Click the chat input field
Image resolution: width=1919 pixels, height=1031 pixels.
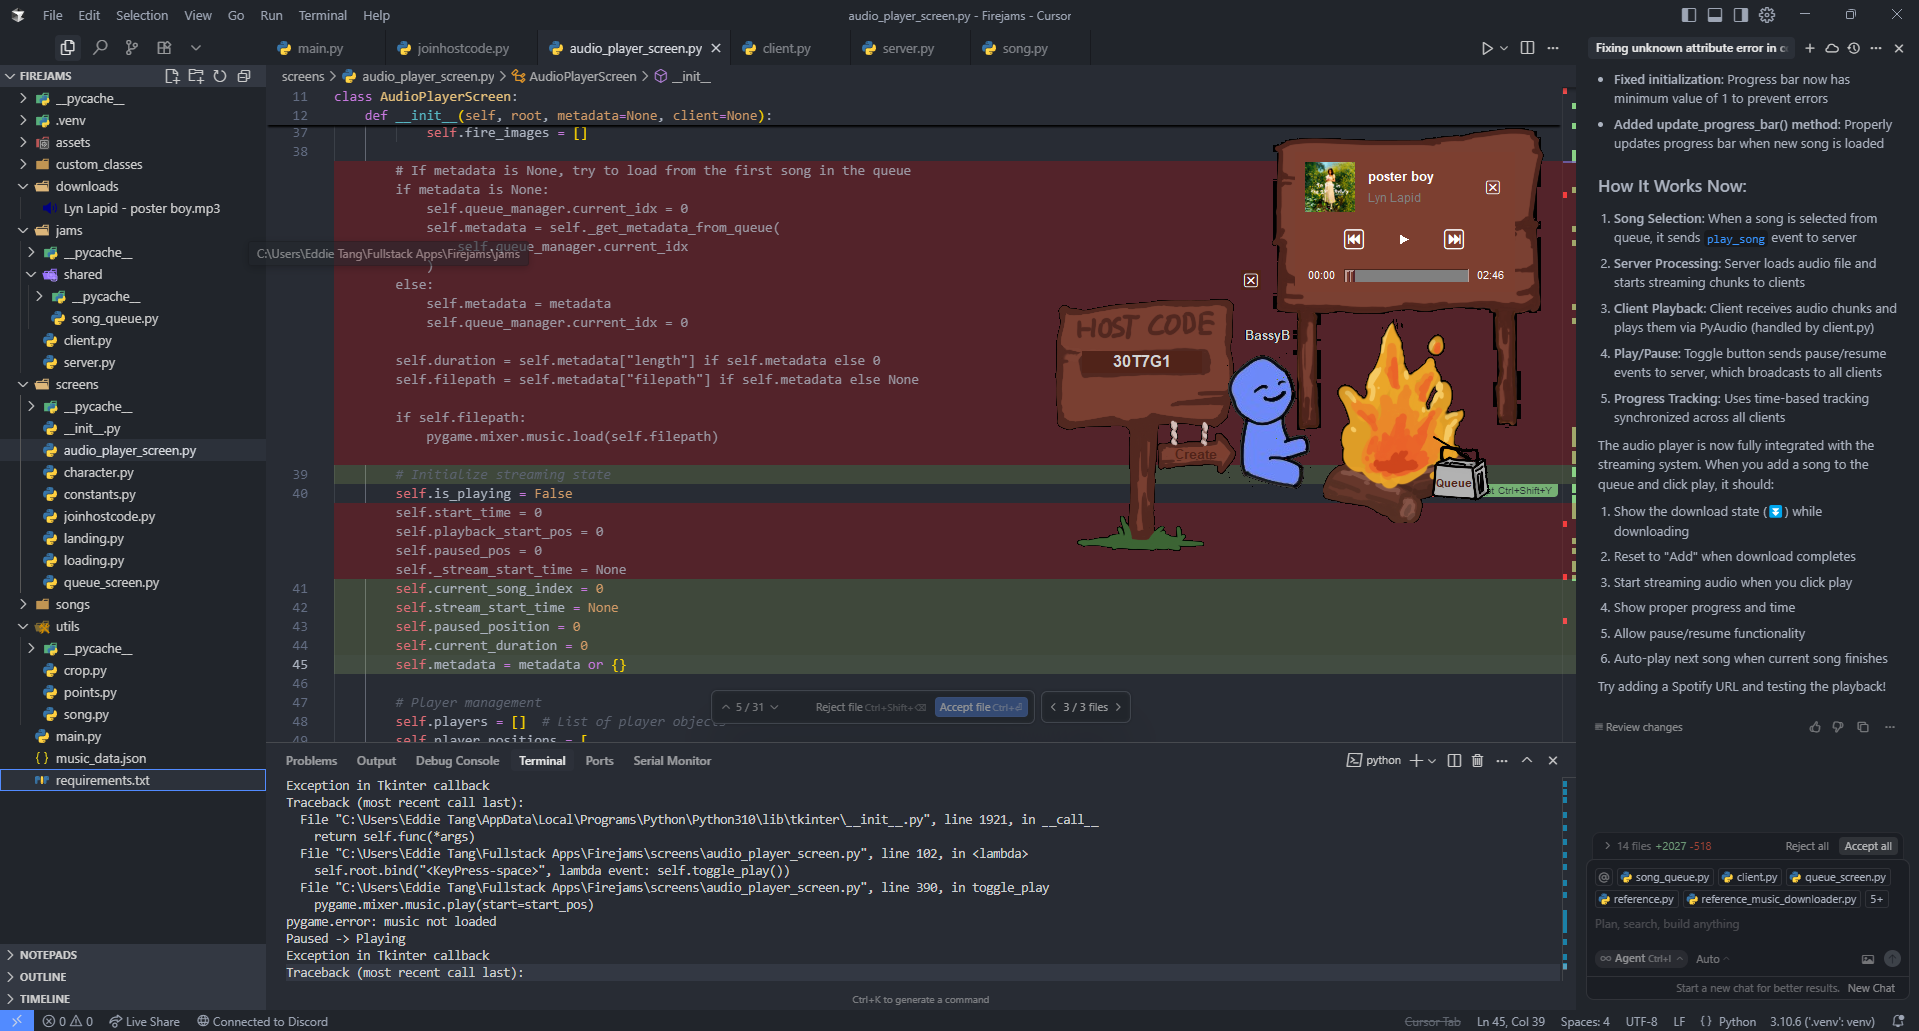tap(1746, 924)
